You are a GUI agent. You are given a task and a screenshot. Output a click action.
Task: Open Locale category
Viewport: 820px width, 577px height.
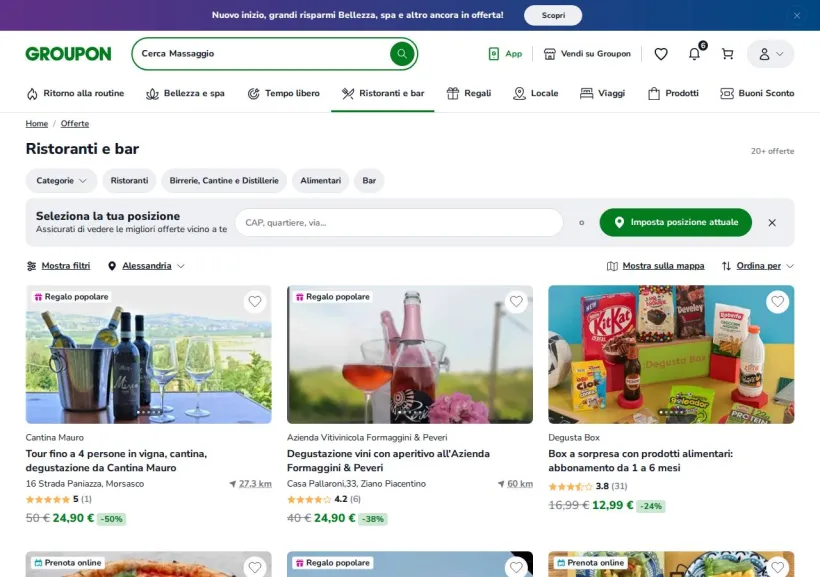pyautogui.click(x=536, y=94)
